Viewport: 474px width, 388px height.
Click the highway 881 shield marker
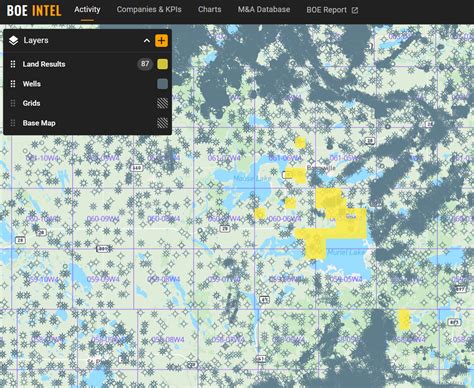tap(103, 249)
